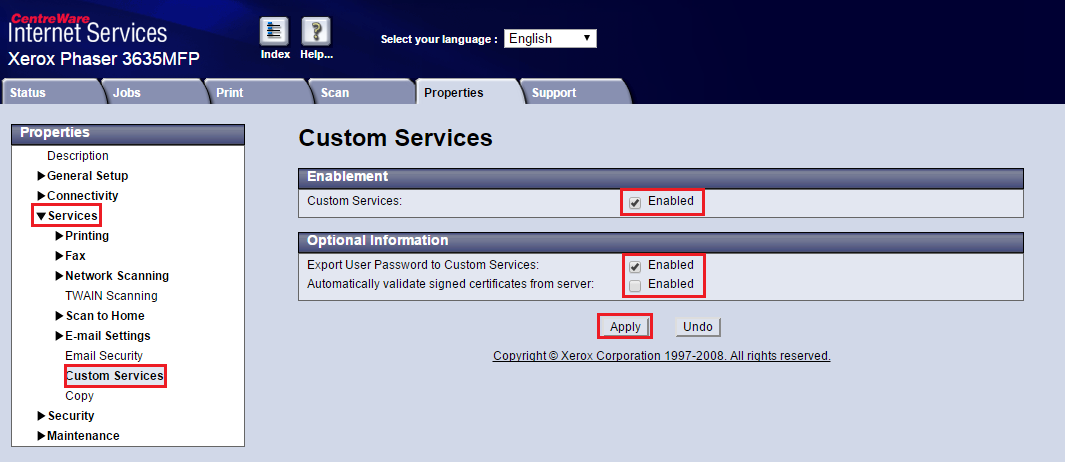Open Email Security in the properties tree
This screenshot has height=462, width=1065.
pyautogui.click(x=104, y=356)
